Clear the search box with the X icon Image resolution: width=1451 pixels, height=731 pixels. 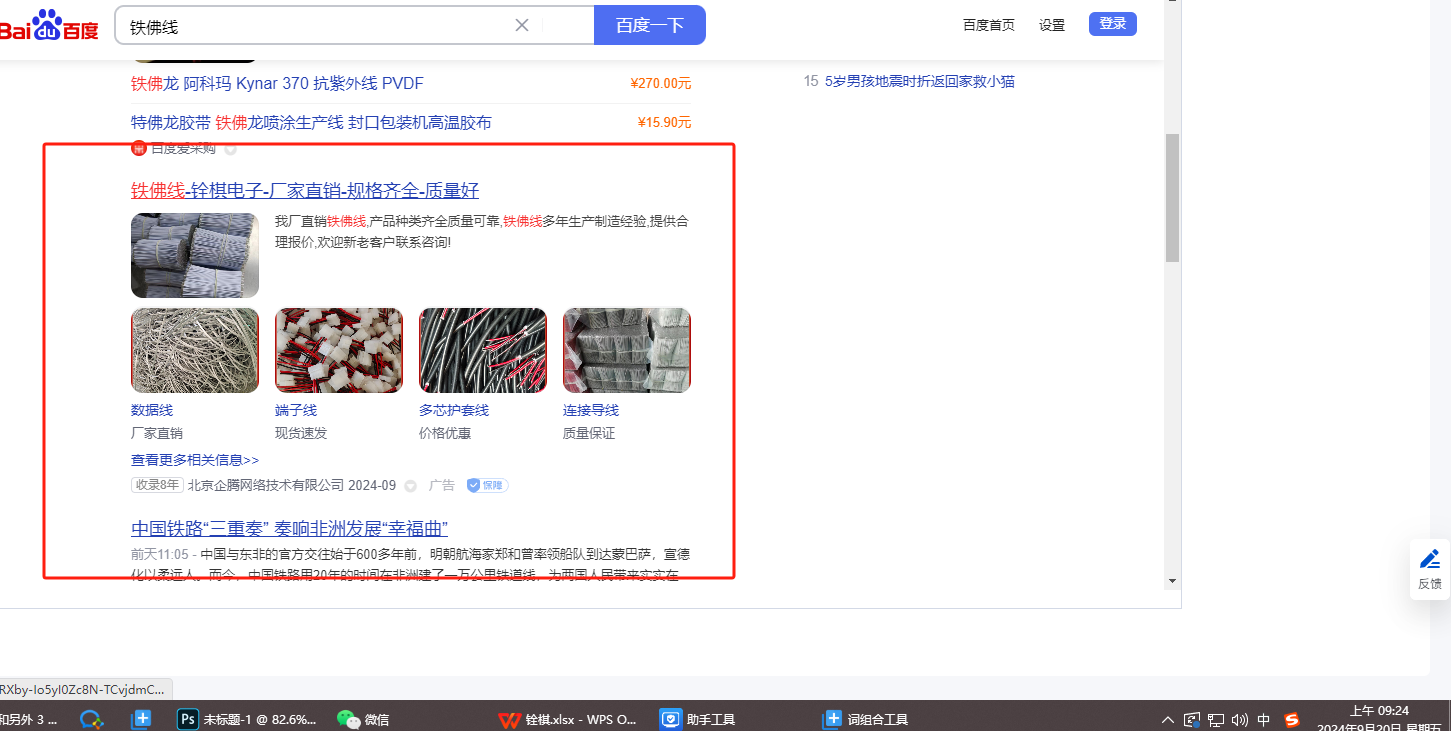pos(522,25)
